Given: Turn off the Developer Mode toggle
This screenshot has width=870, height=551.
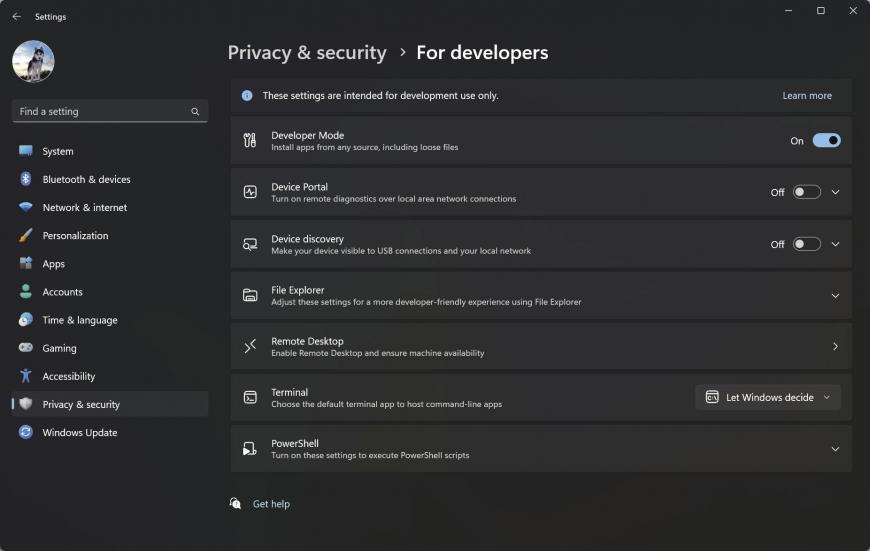Looking at the screenshot, I should click(x=826, y=140).
